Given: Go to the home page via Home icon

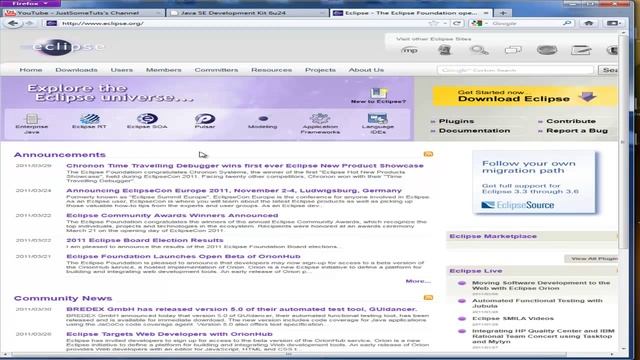Looking at the screenshot, I should [589, 23].
